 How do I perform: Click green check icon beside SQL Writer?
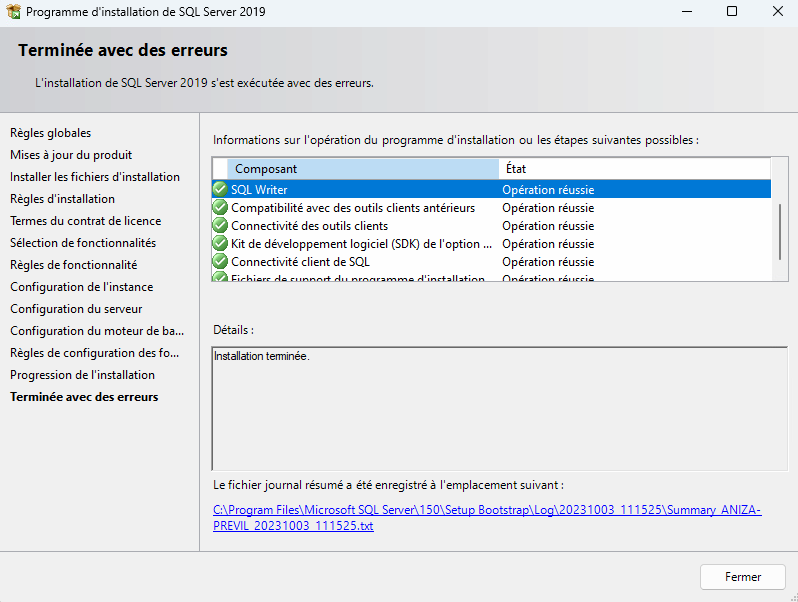point(220,189)
